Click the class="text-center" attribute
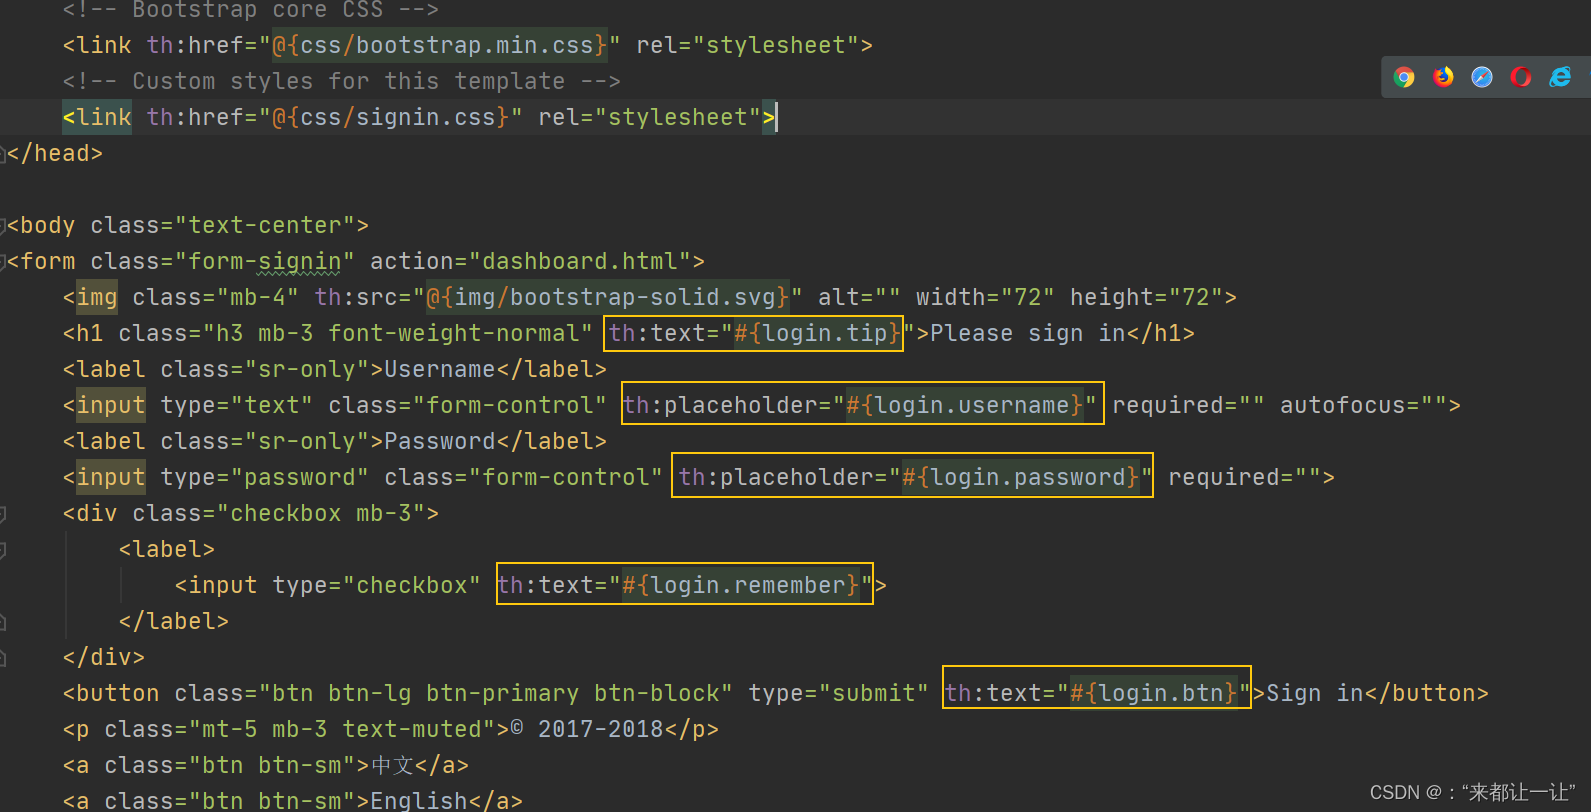The image size is (1591, 812). 223,226
